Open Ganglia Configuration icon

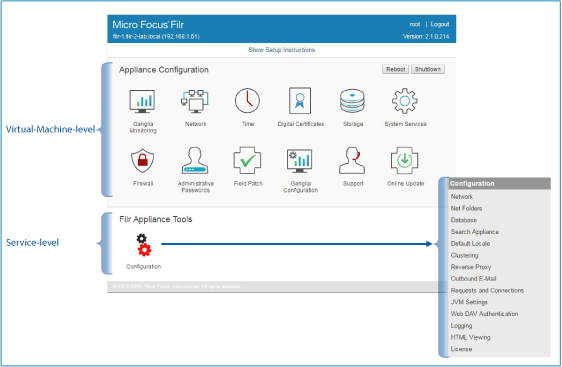[300, 161]
